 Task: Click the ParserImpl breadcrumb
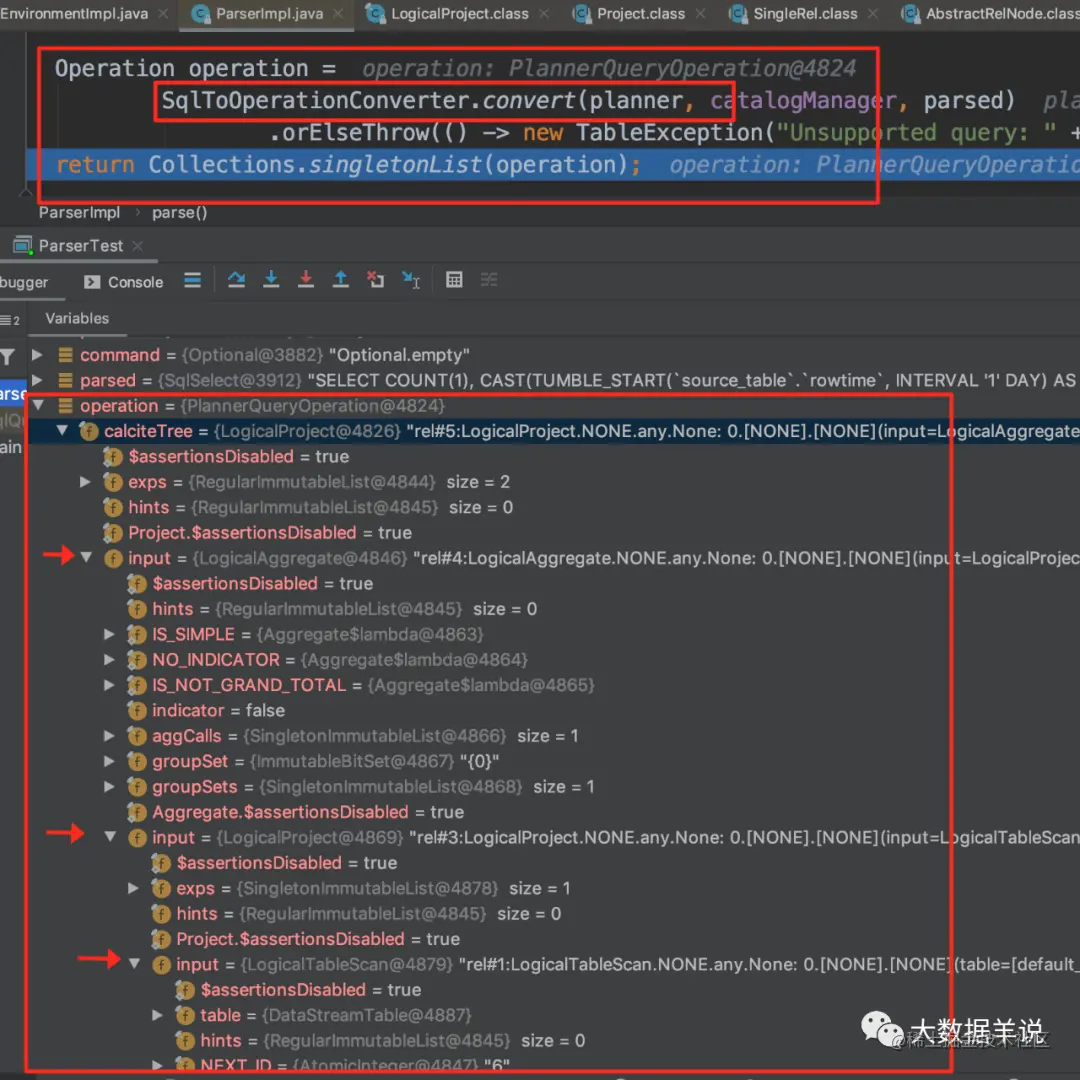tap(79, 213)
